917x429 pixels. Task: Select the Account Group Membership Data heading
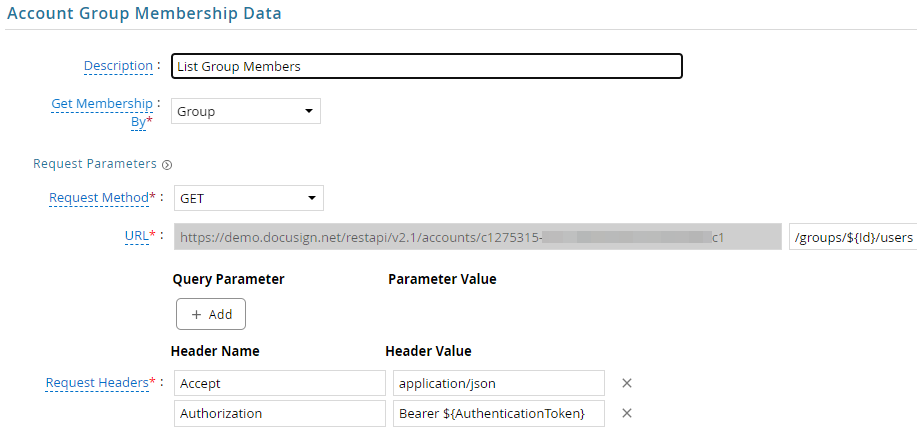pos(144,13)
